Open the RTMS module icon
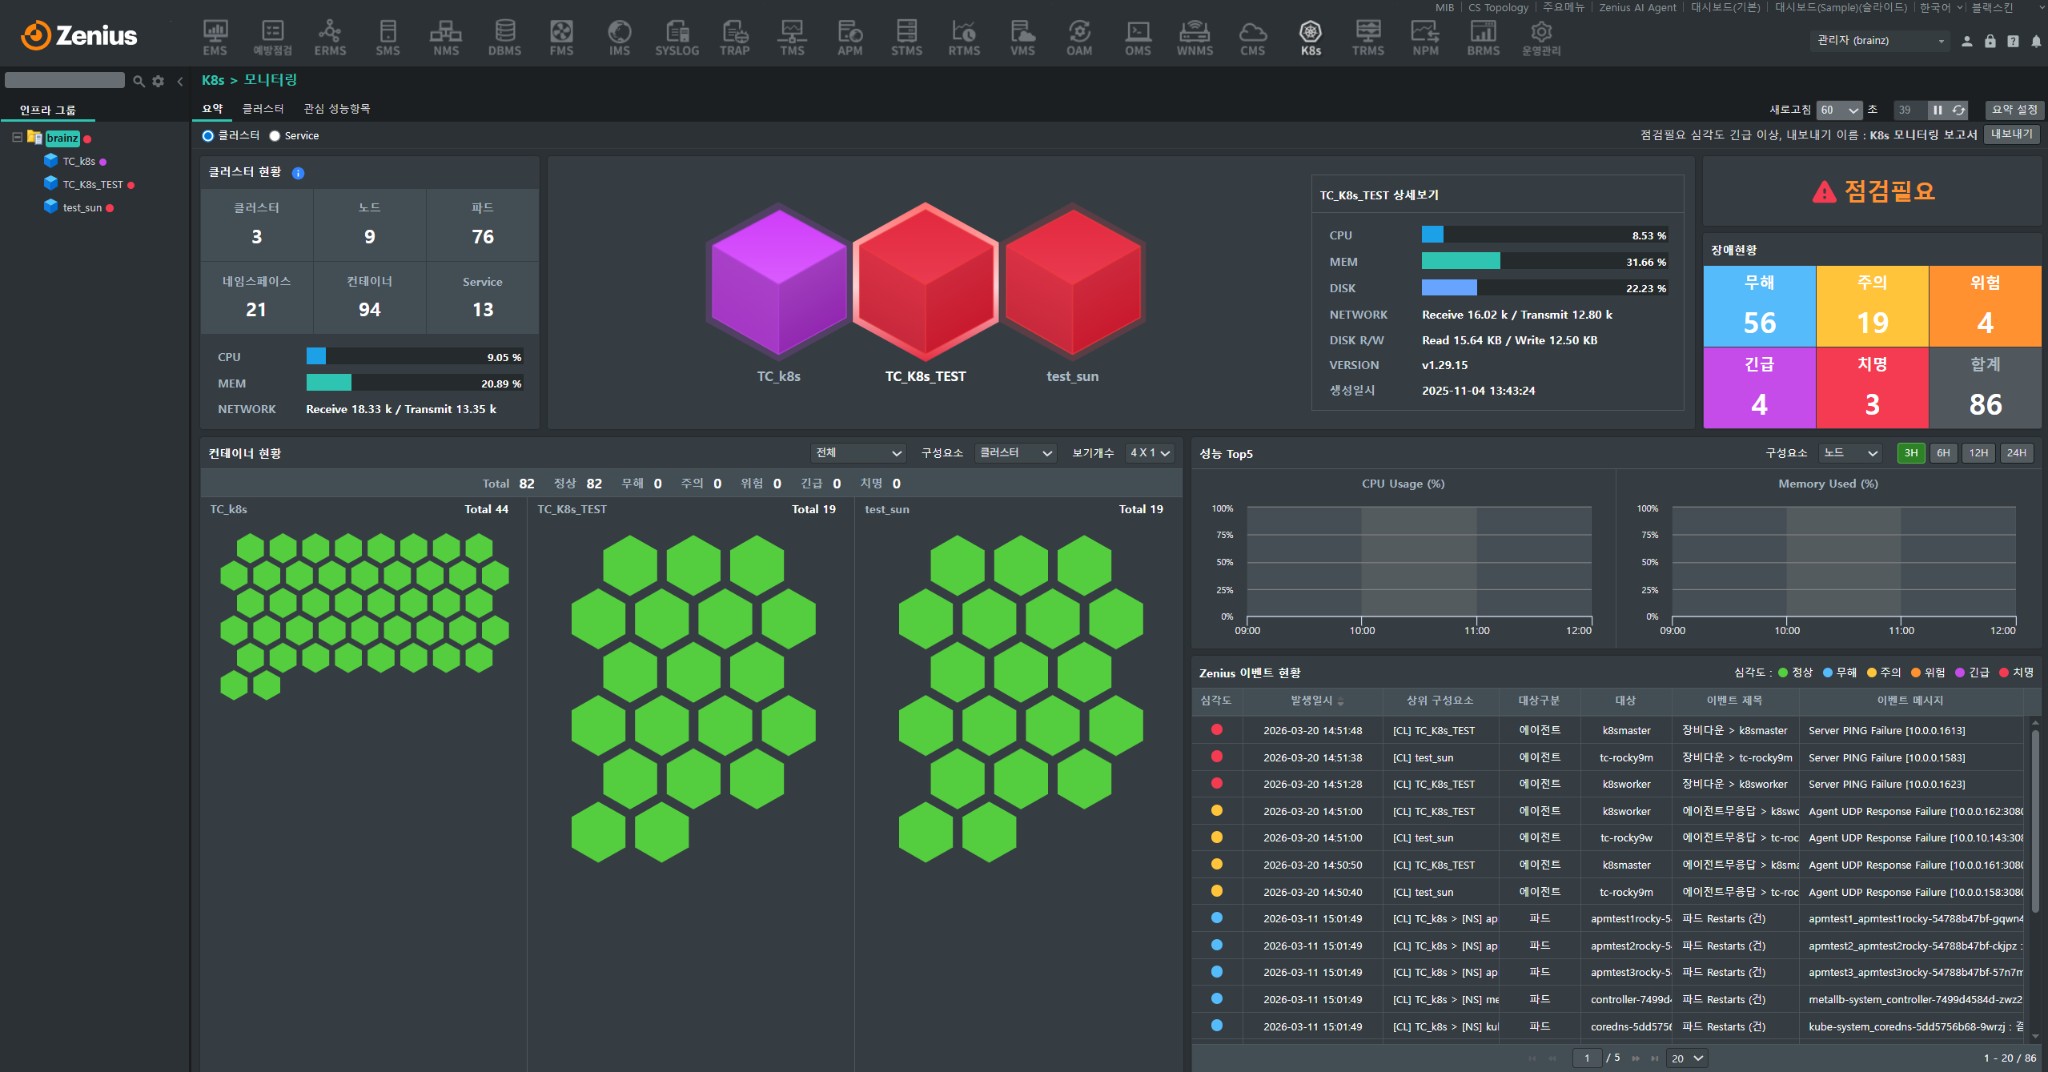The image size is (2048, 1072). point(964,37)
